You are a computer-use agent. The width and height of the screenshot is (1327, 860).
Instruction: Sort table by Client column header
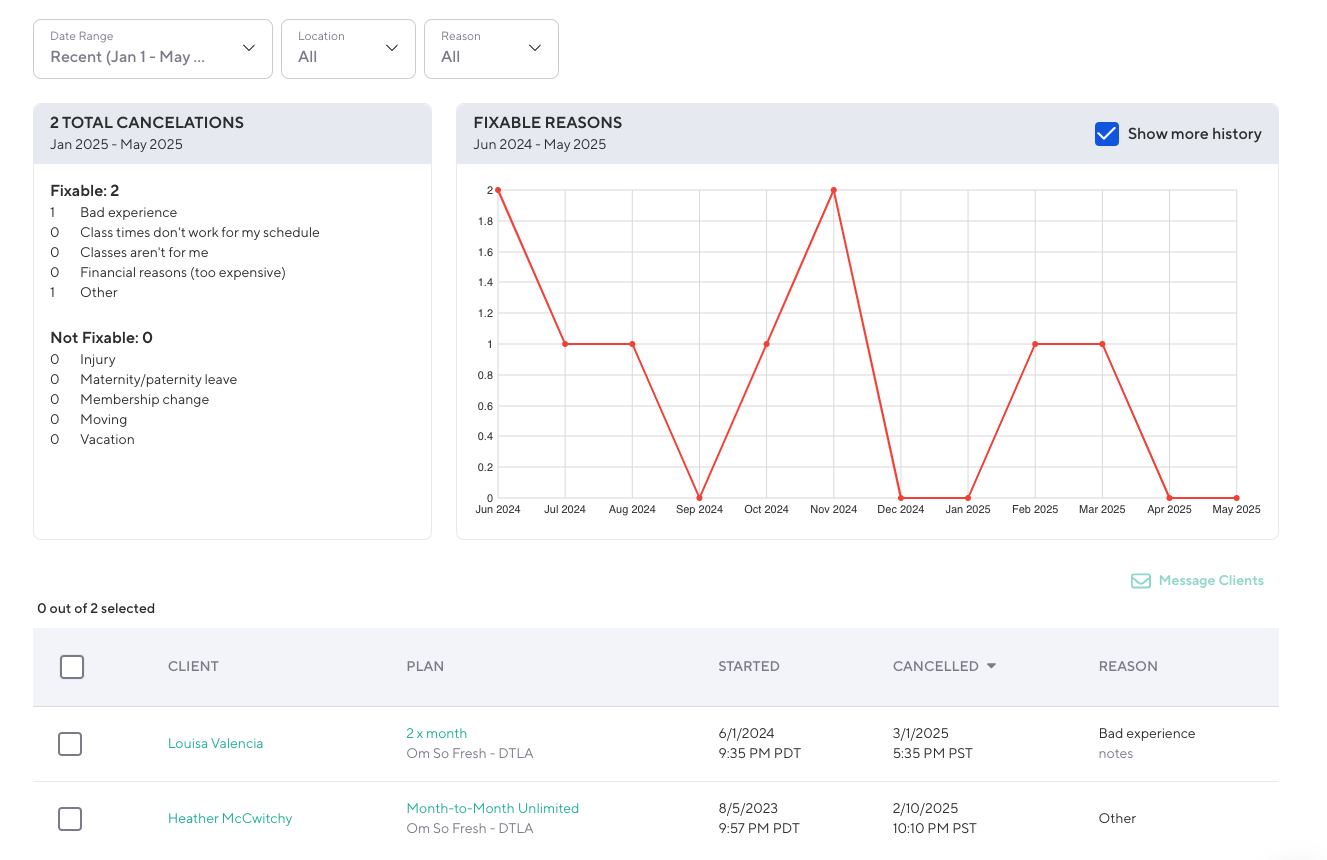(193, 666)
